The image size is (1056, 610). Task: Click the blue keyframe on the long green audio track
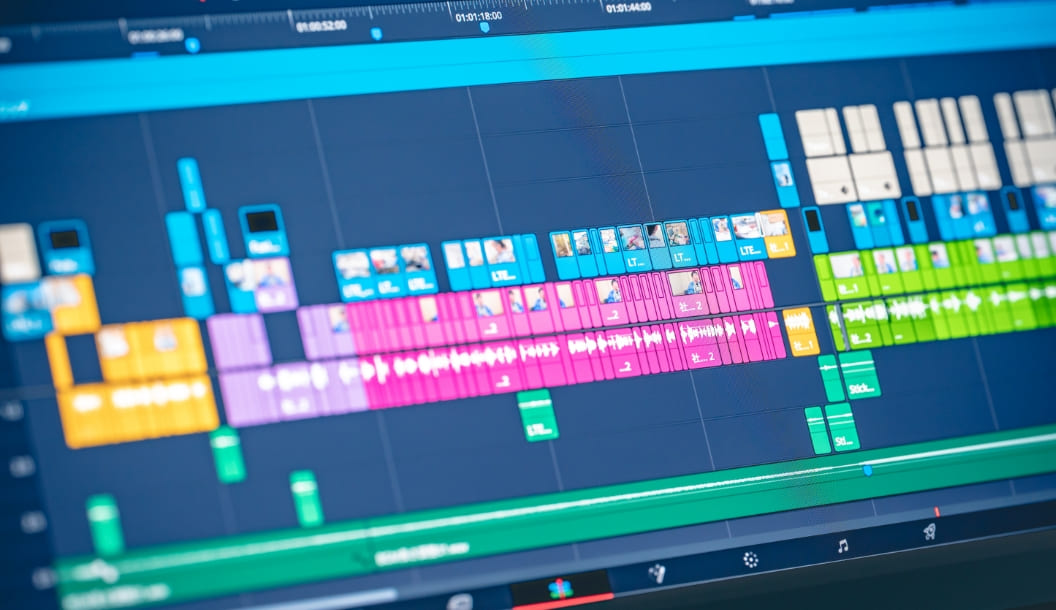pyautogui.click(x=868, y=470)
